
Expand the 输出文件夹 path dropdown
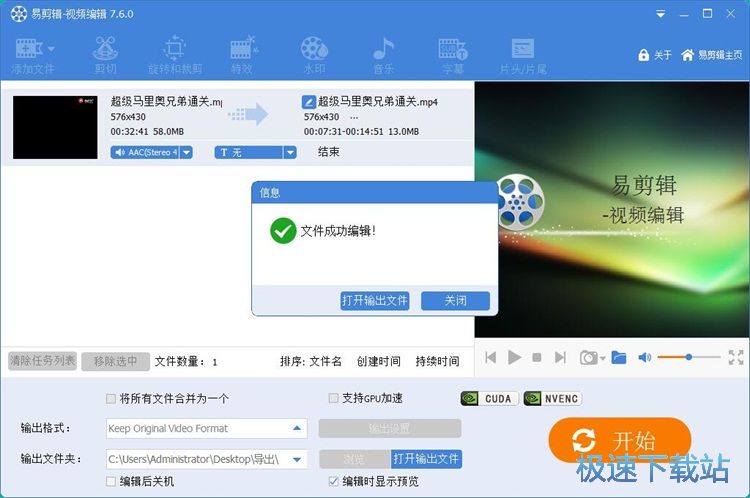point(297,459)
